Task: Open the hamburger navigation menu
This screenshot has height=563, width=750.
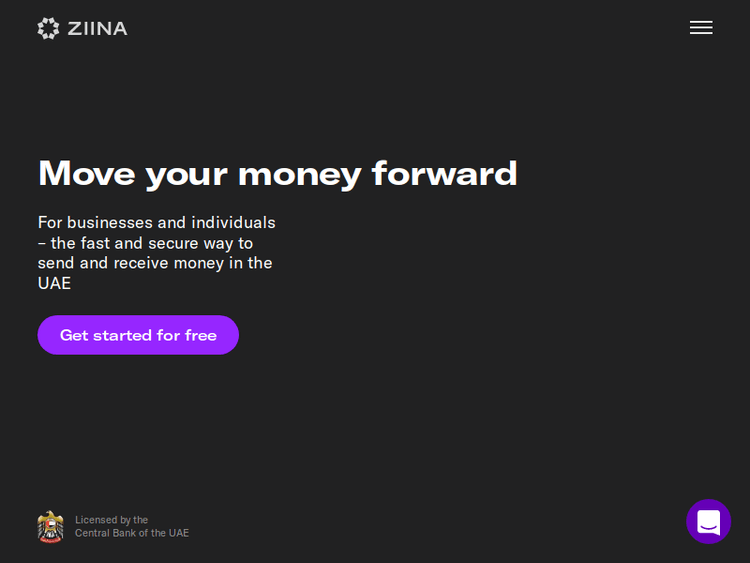Action: pos(701,28)
